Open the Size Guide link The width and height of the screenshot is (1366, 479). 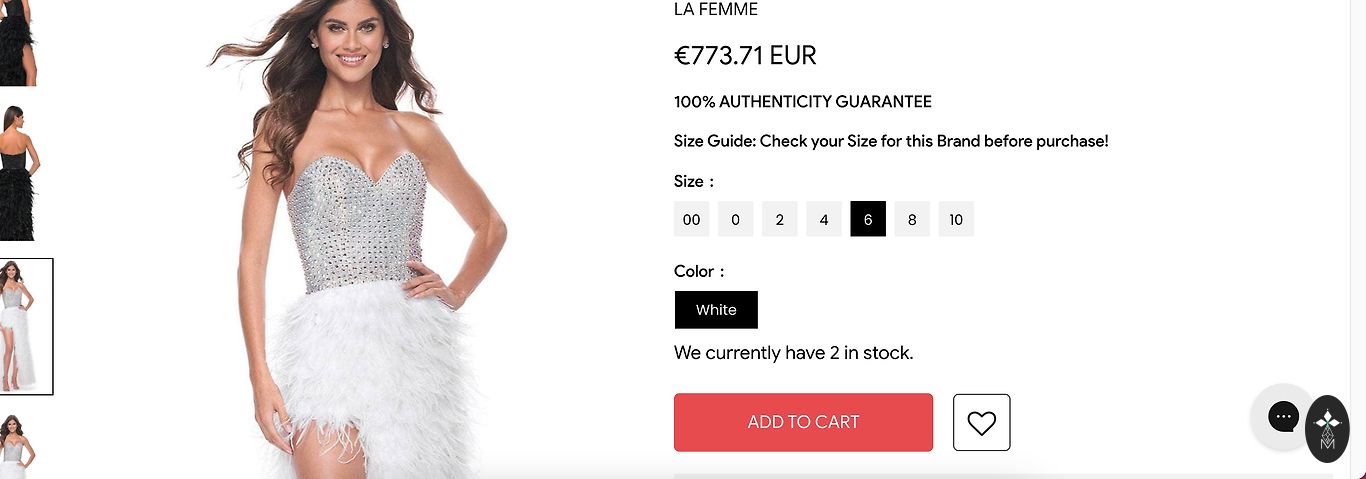(891, 141)
